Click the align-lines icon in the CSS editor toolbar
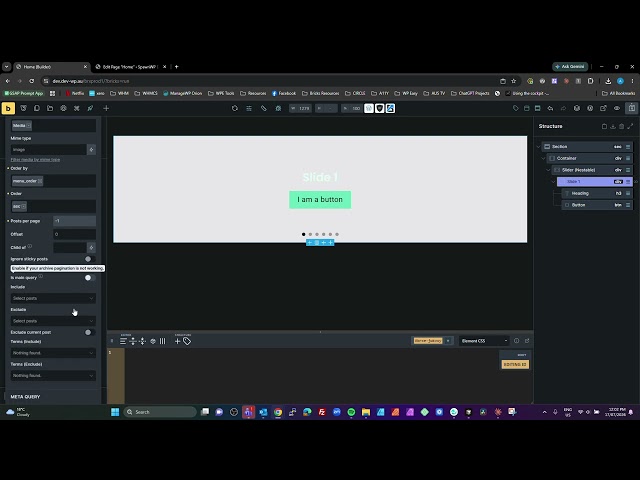 (123, 341)
